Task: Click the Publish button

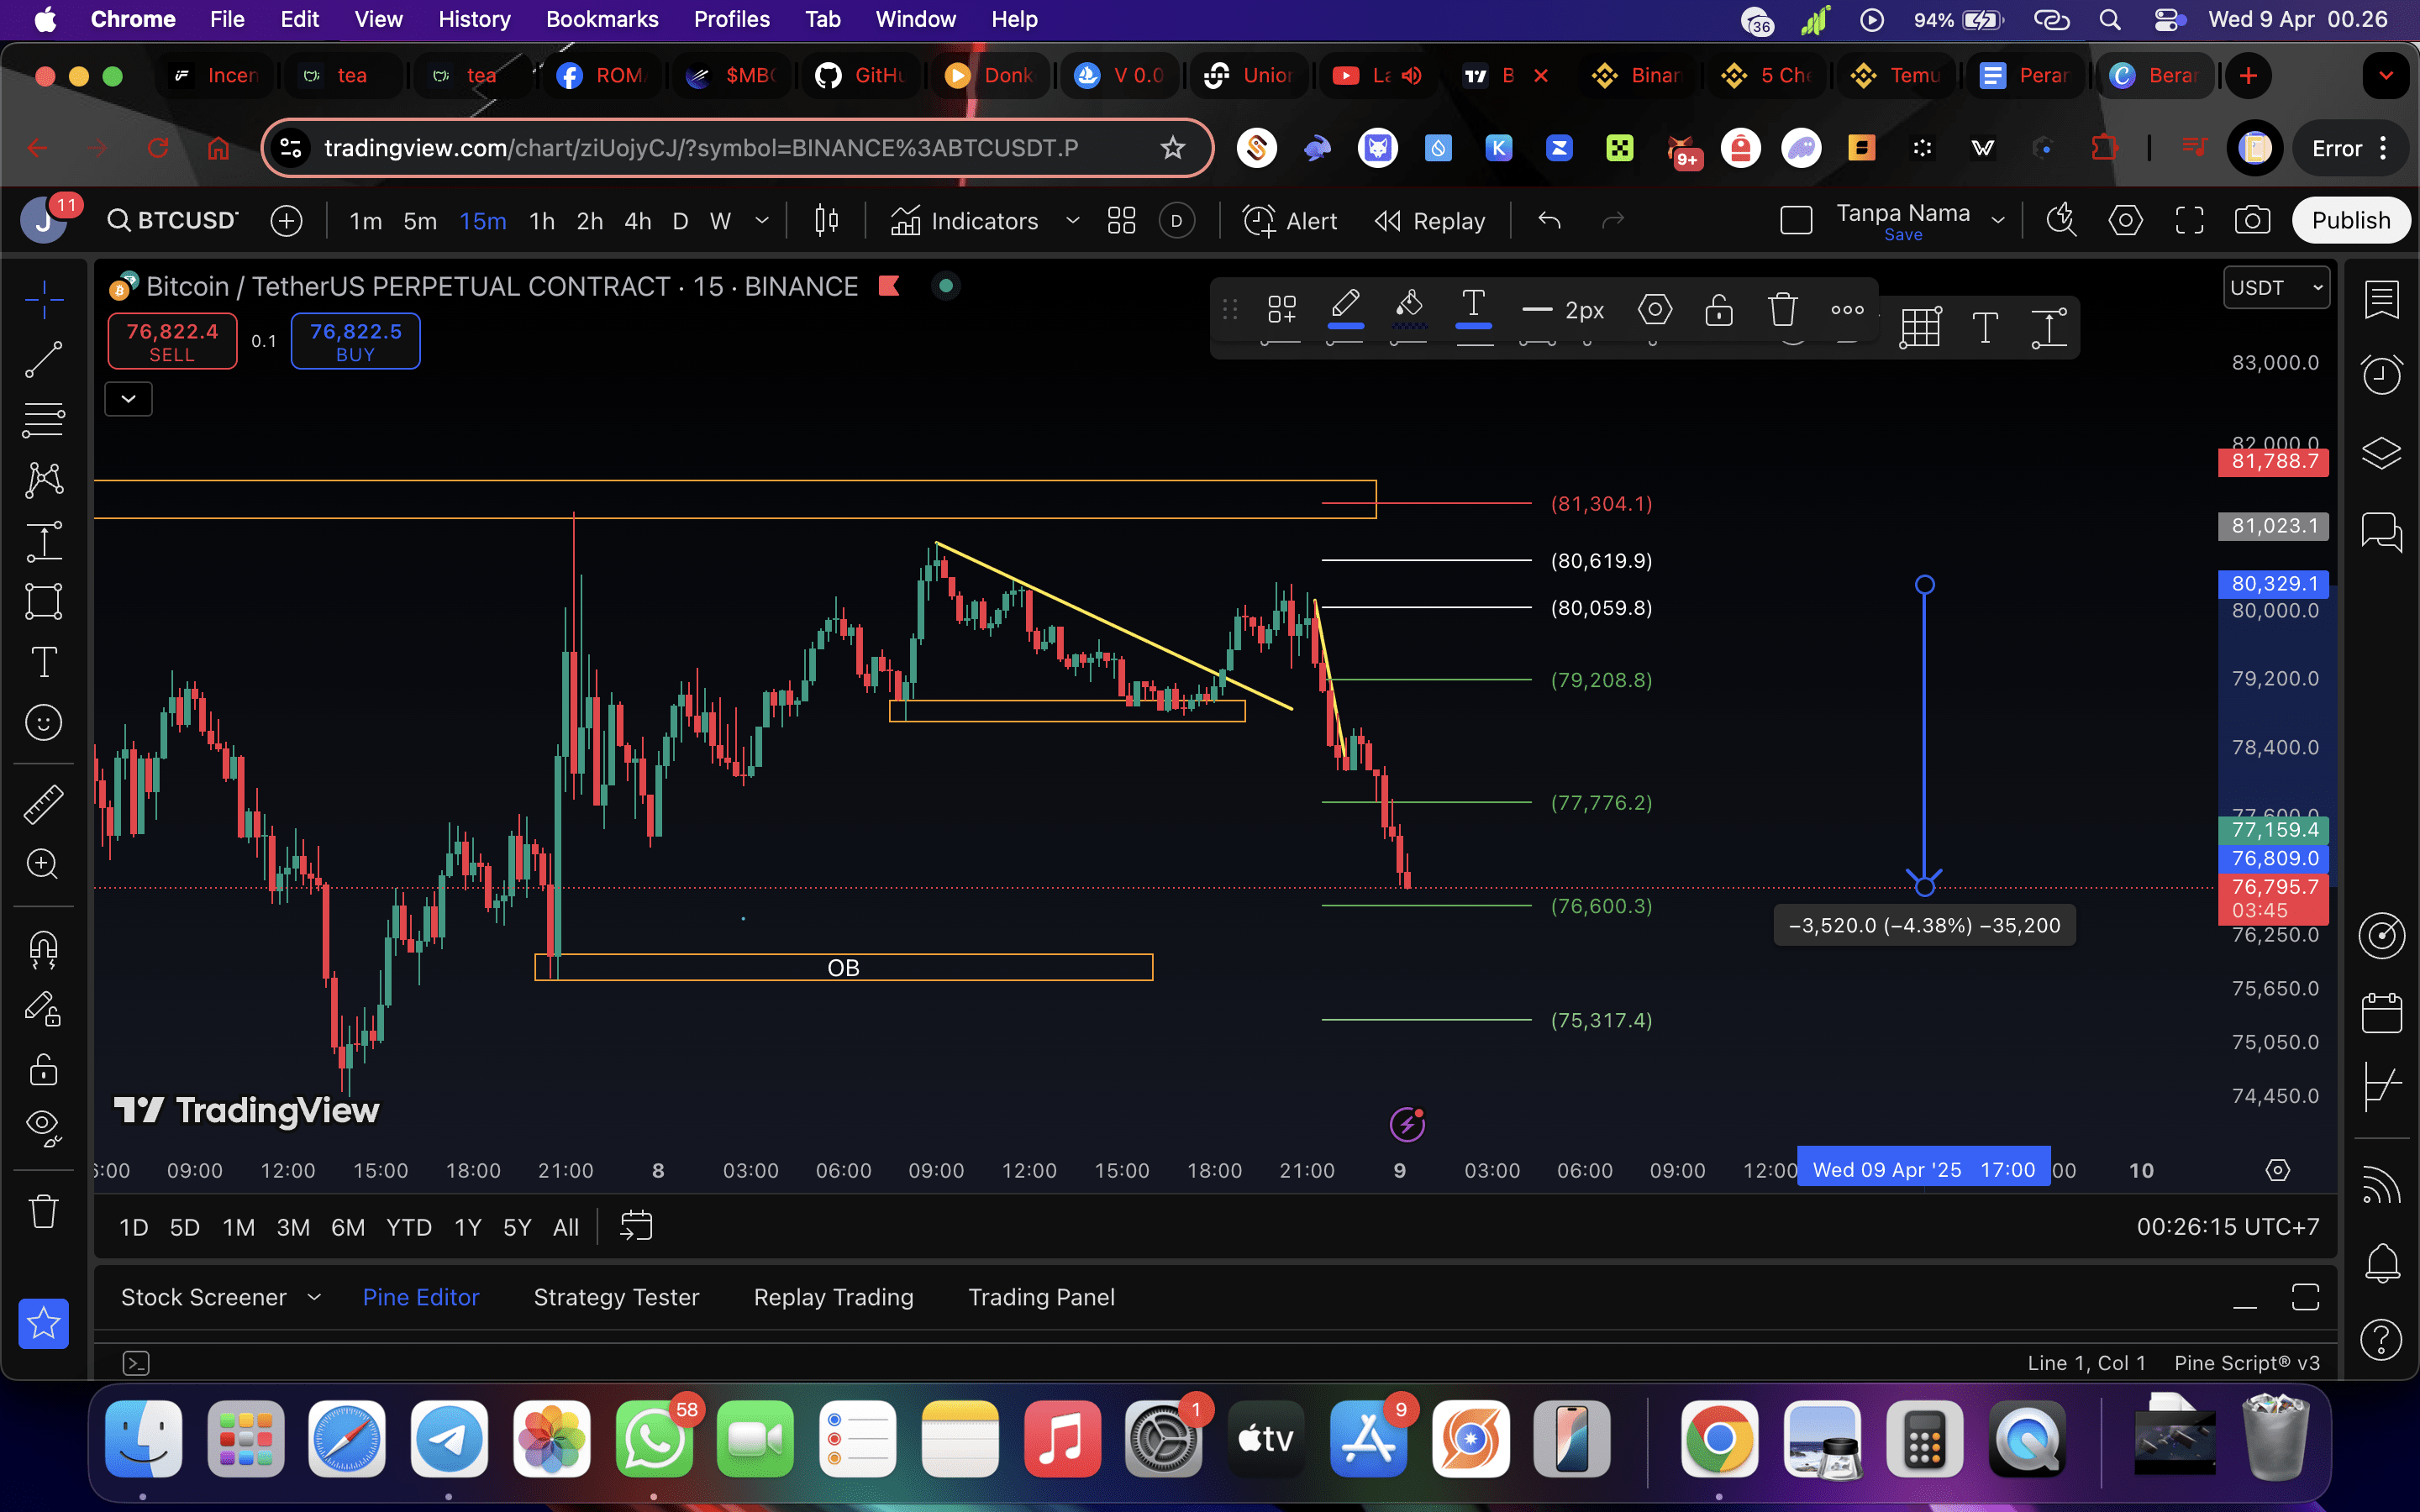Action: tap(2349, 221)
